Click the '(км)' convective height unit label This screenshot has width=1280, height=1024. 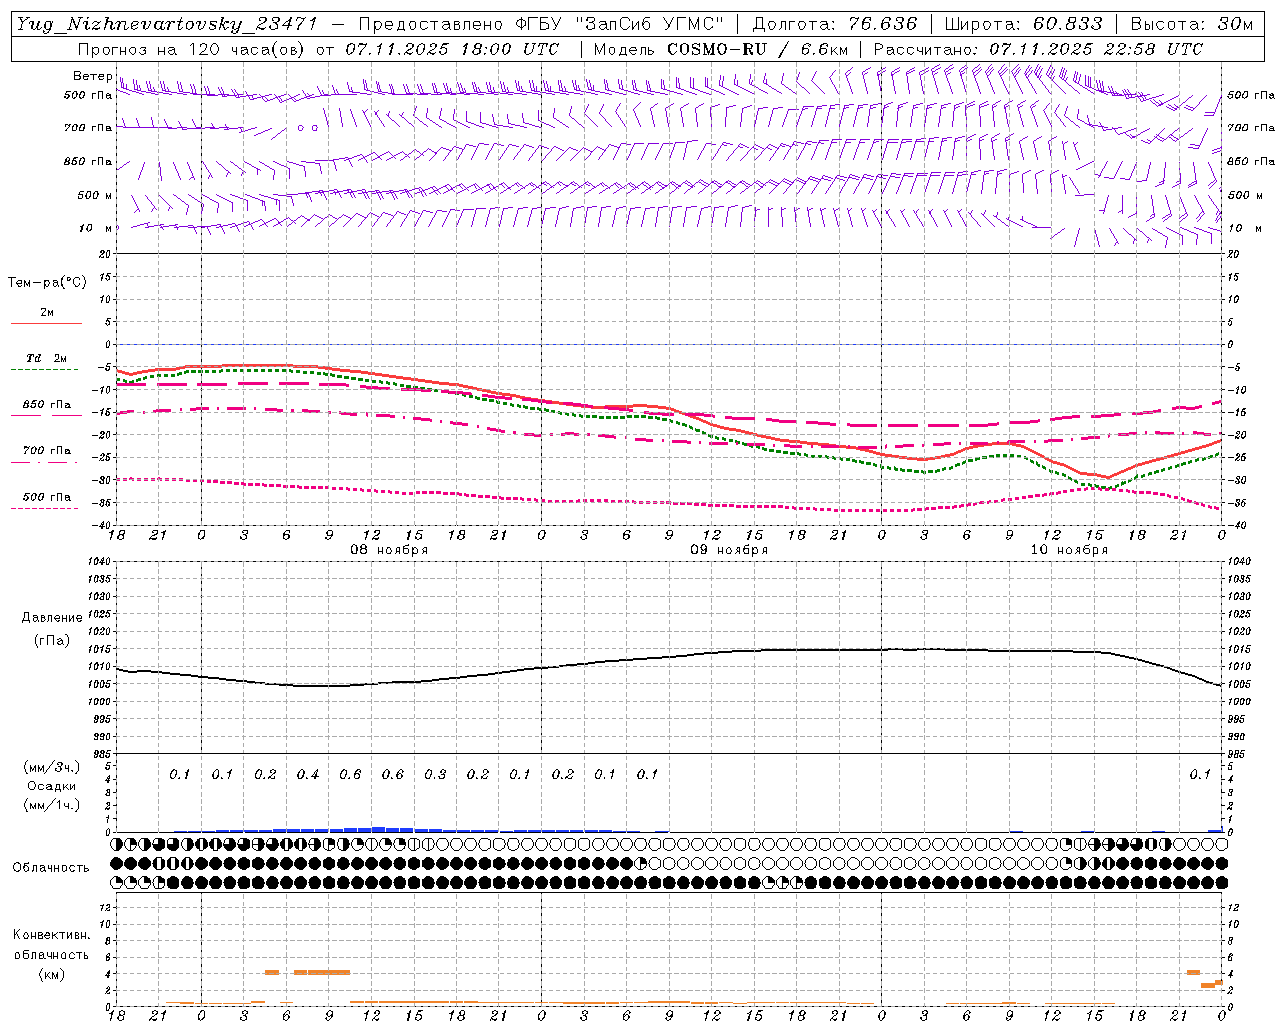tap(51, 974)
